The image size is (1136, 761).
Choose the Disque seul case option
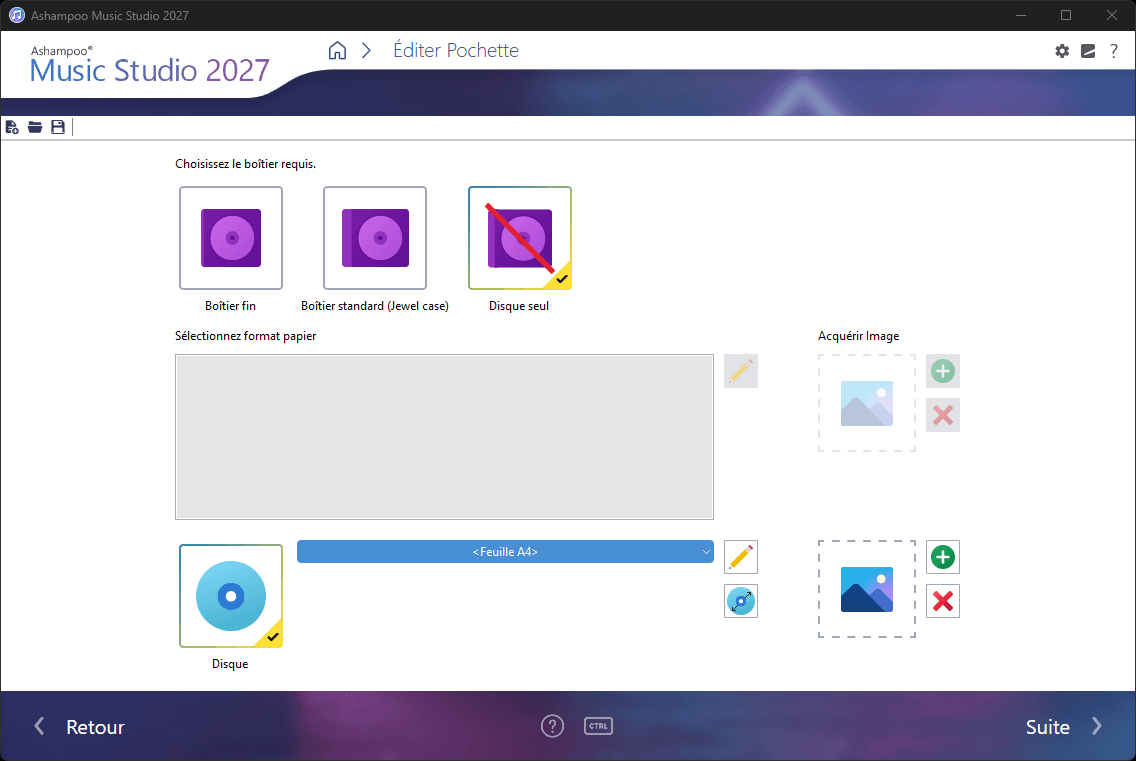[x=519, y=238]
